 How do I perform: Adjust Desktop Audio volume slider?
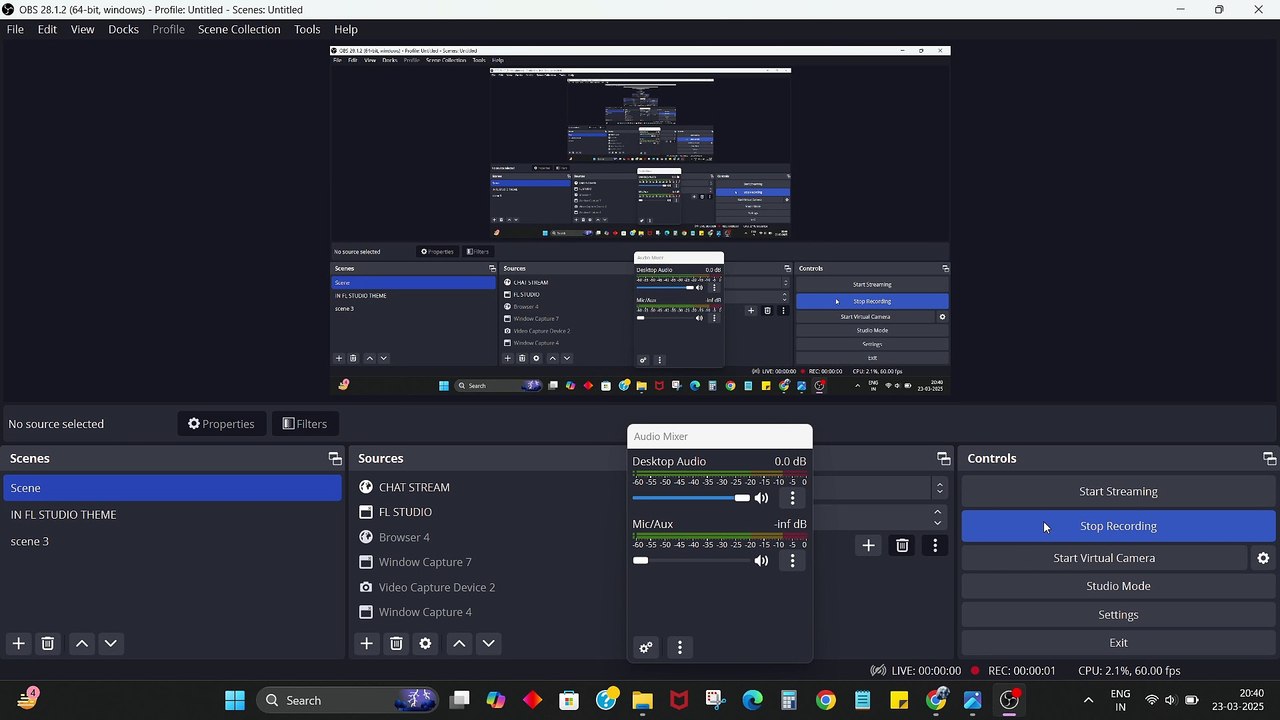point(691,497)
